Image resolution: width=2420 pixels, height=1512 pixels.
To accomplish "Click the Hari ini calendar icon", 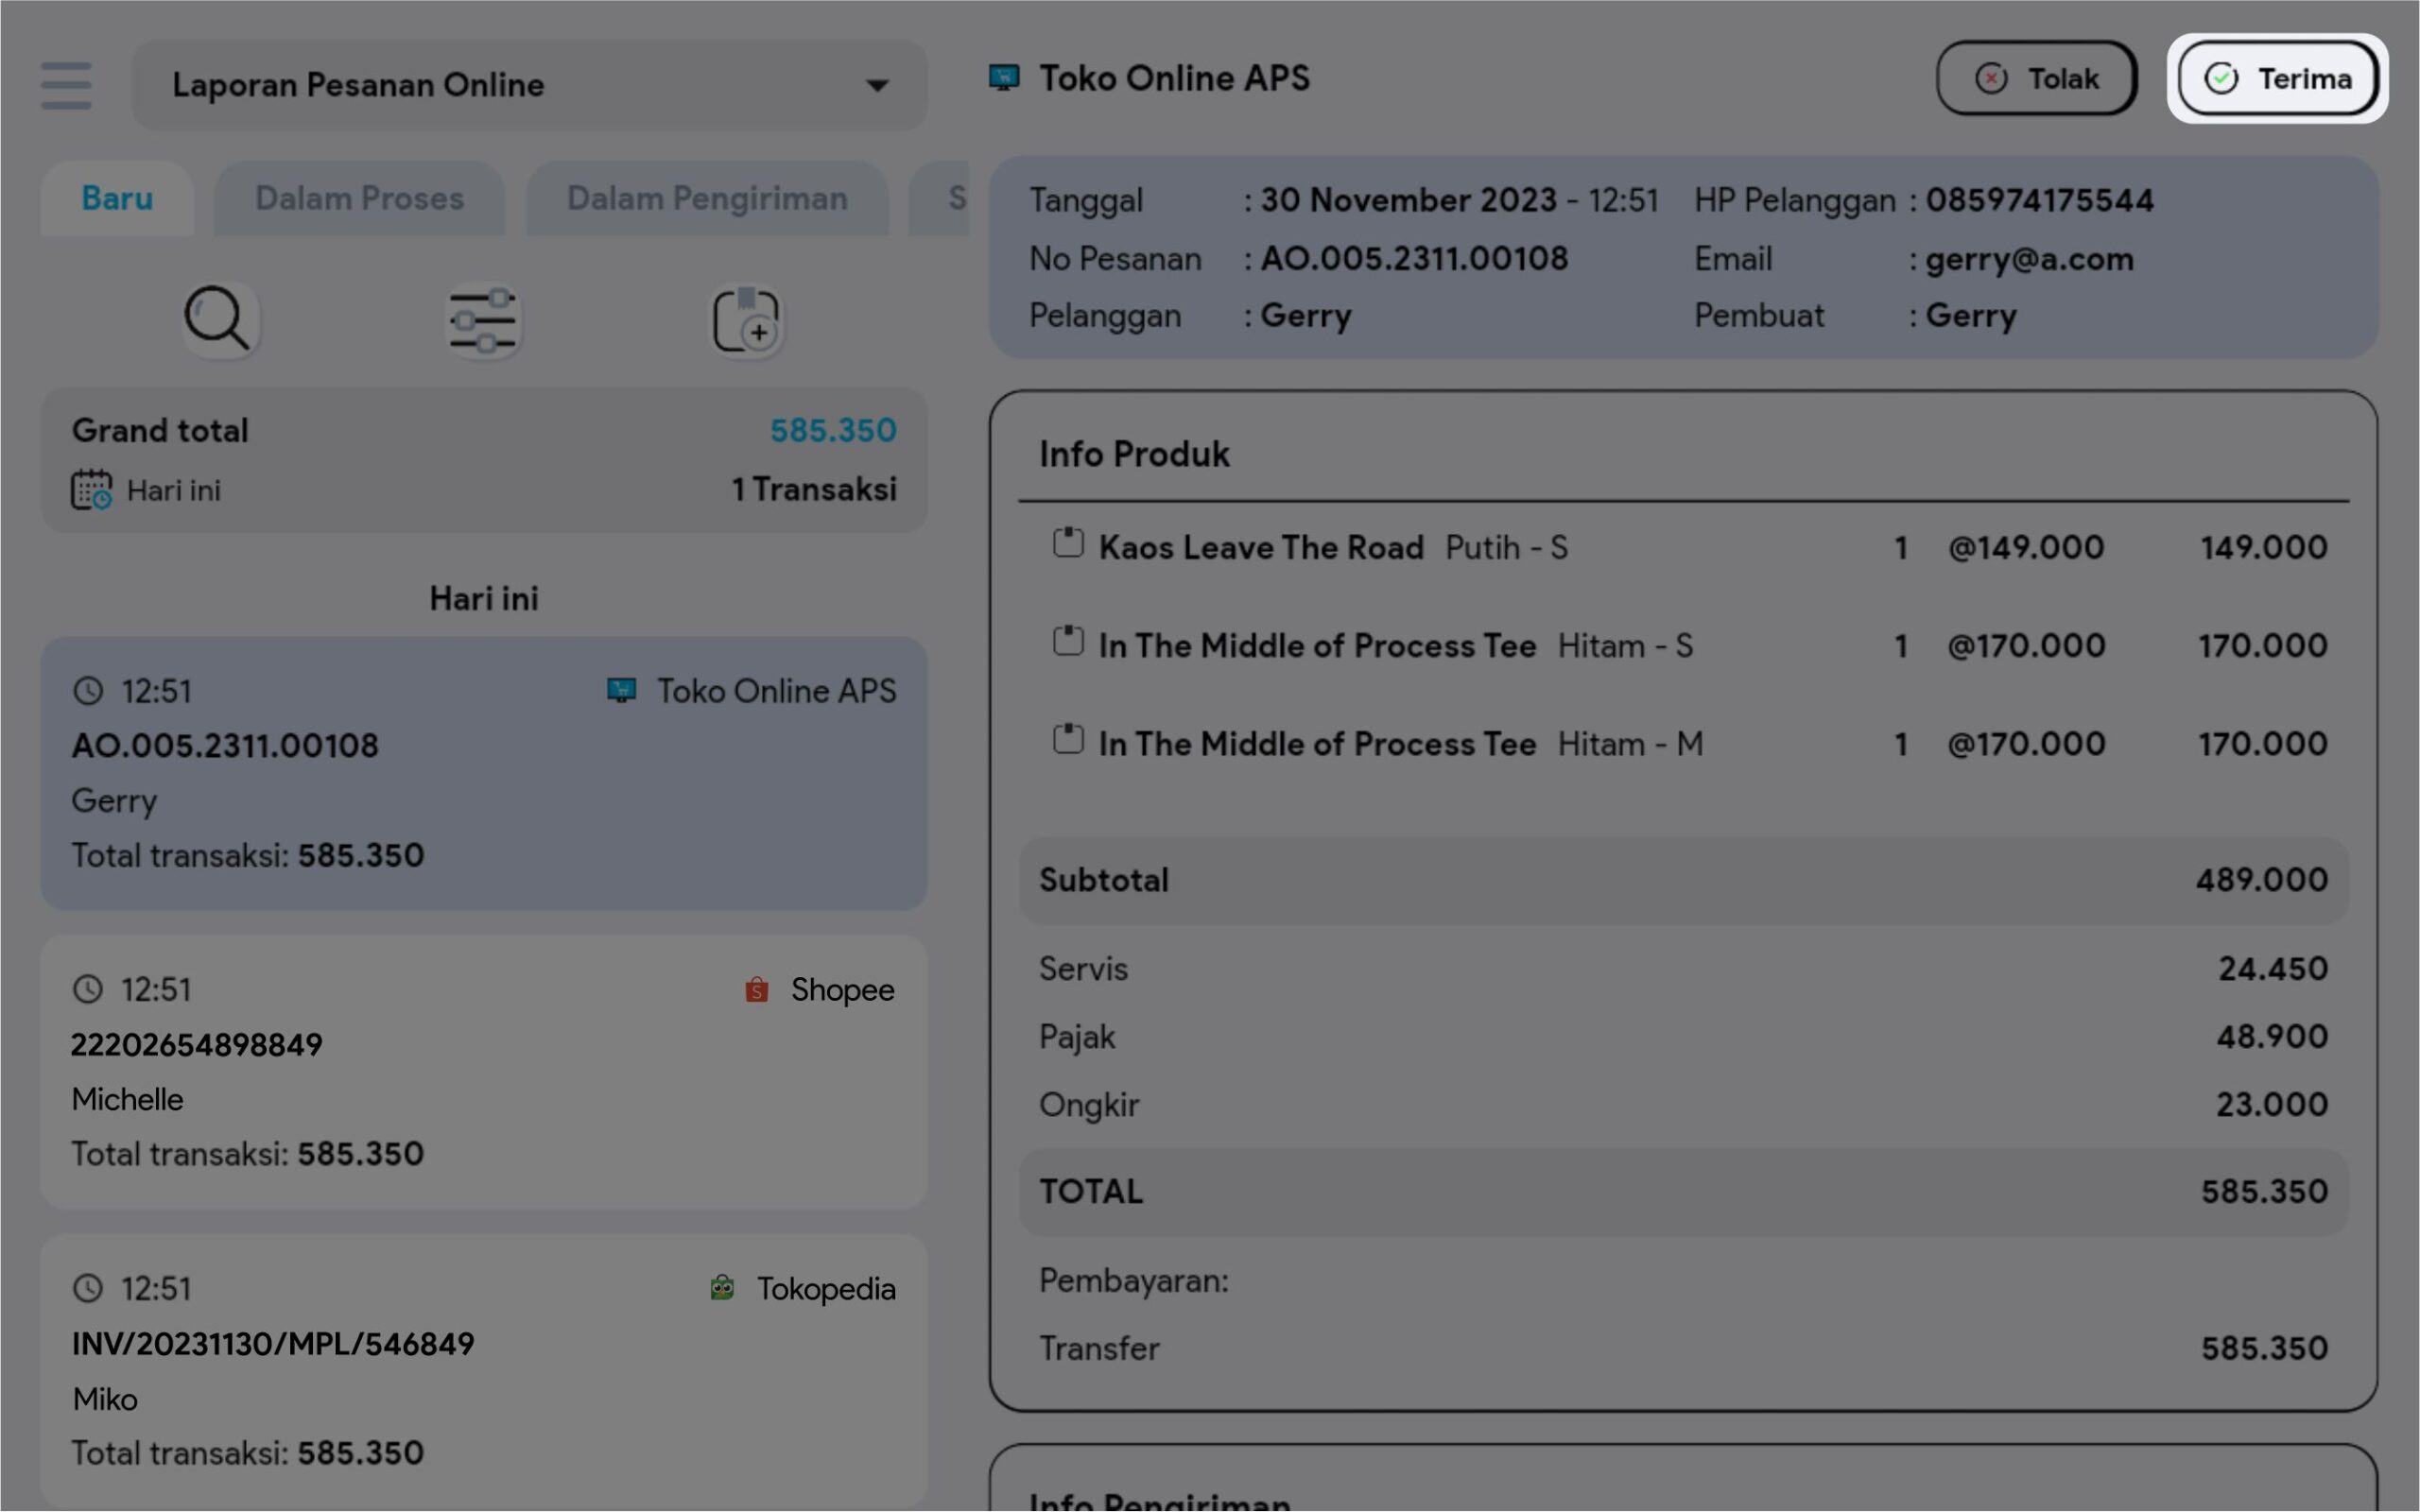I will [91, 490].
